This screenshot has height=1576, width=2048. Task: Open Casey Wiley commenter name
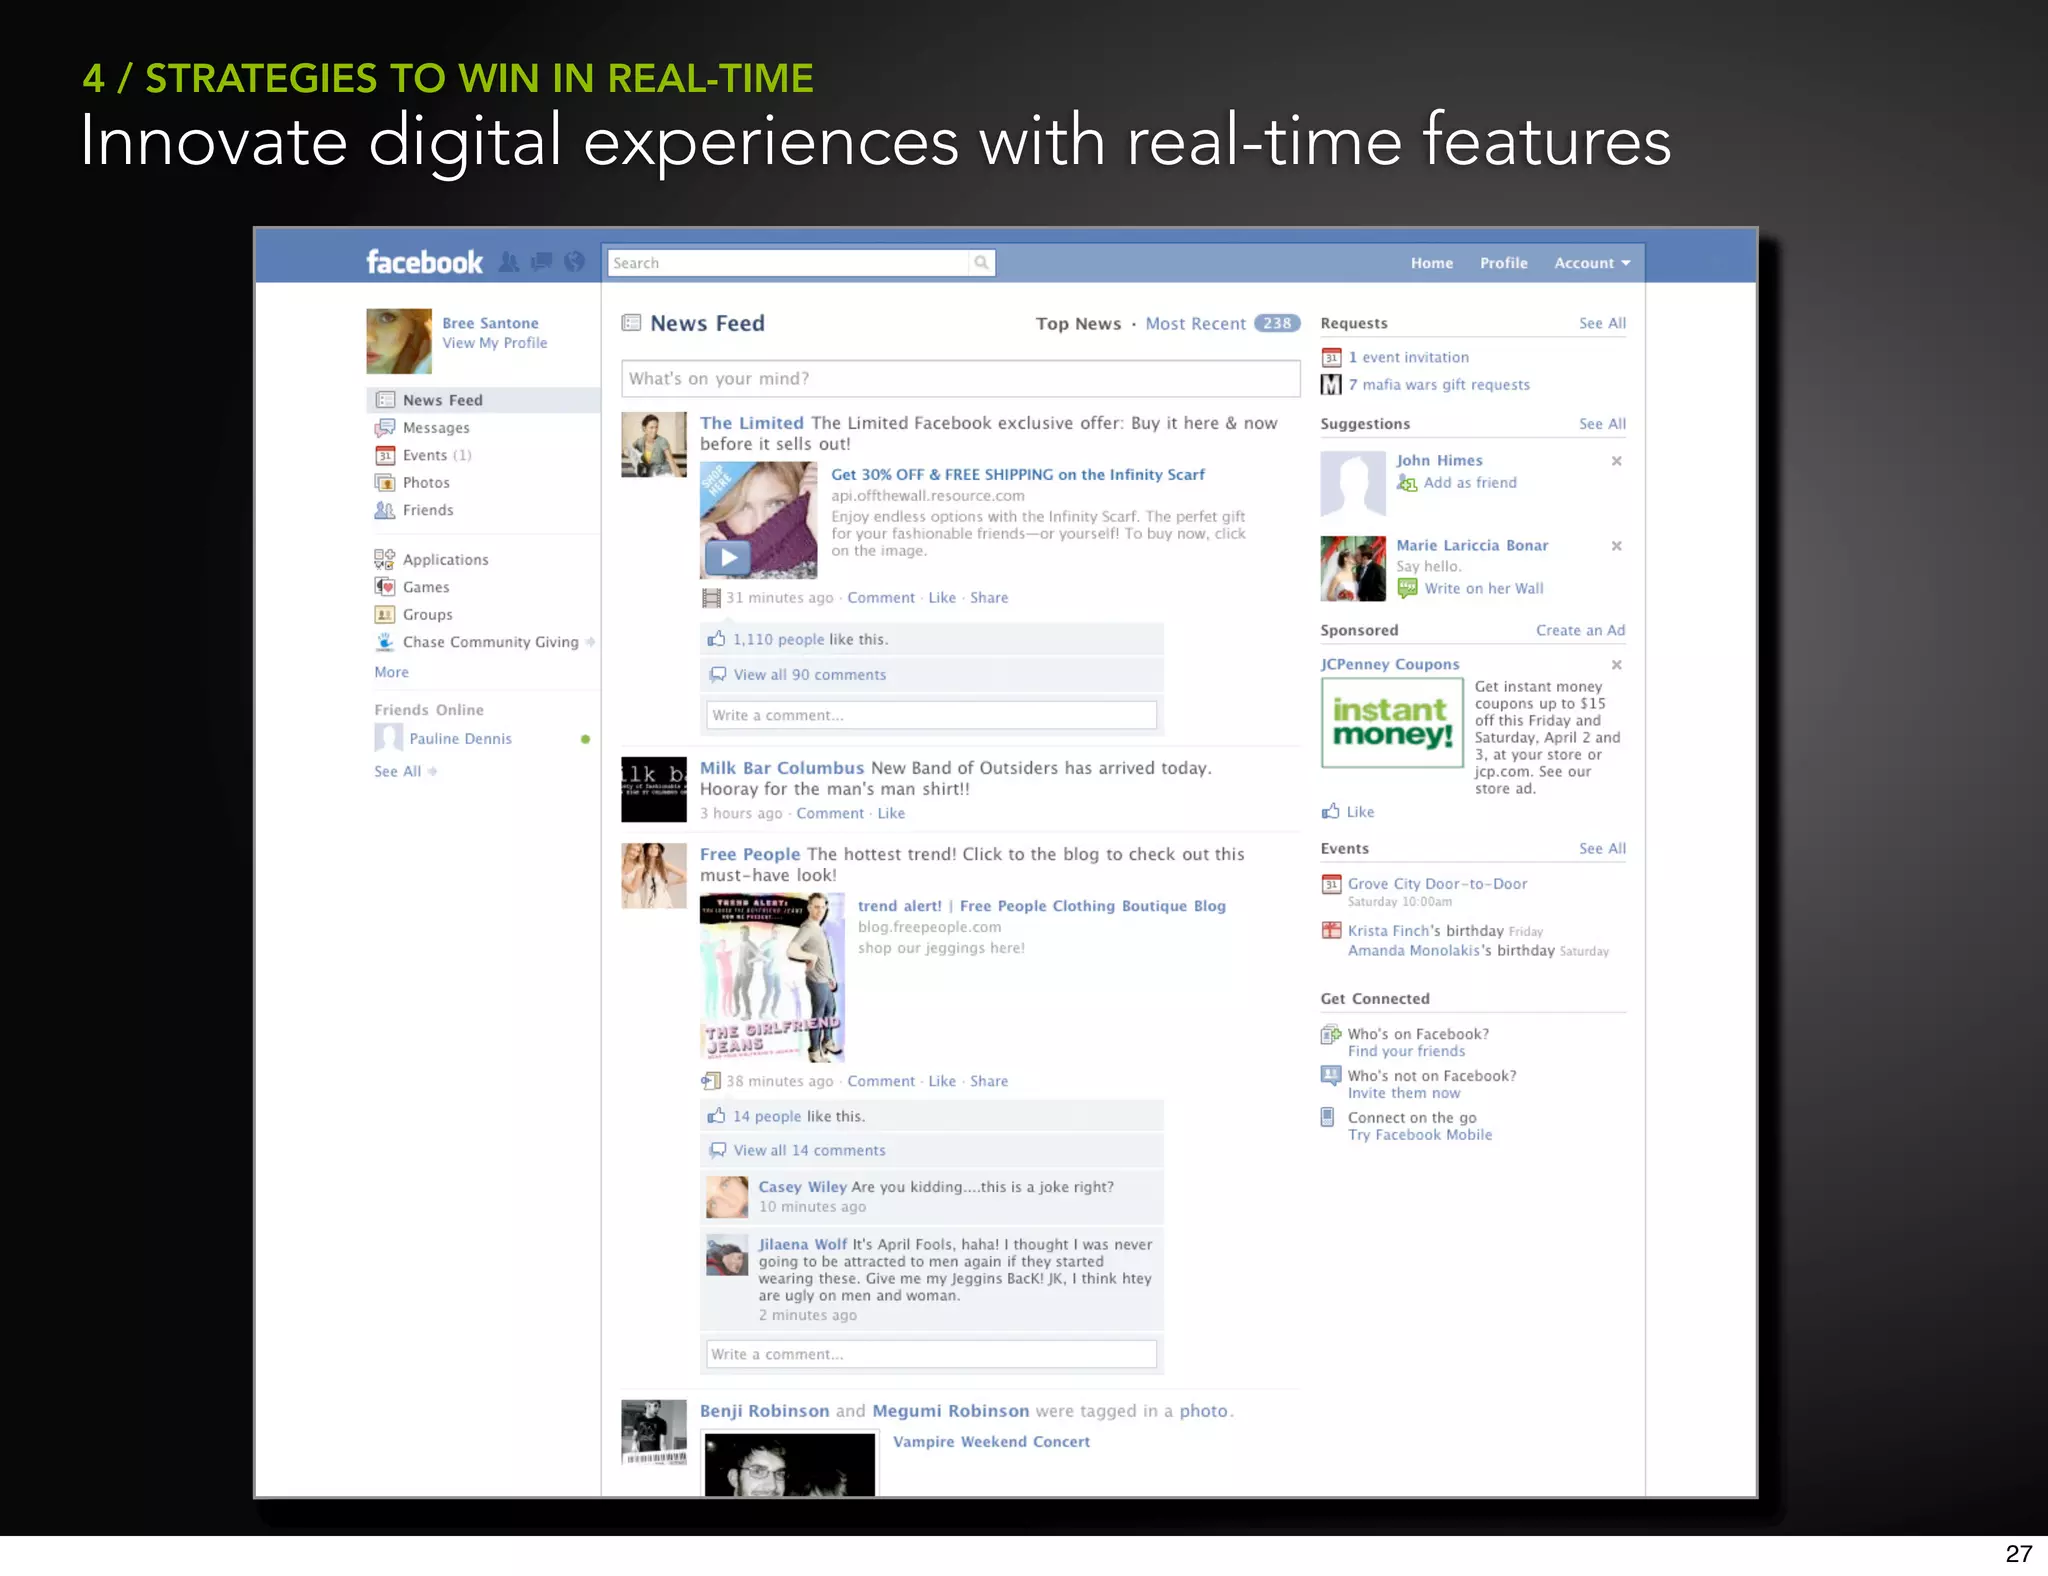[802, 1187]
